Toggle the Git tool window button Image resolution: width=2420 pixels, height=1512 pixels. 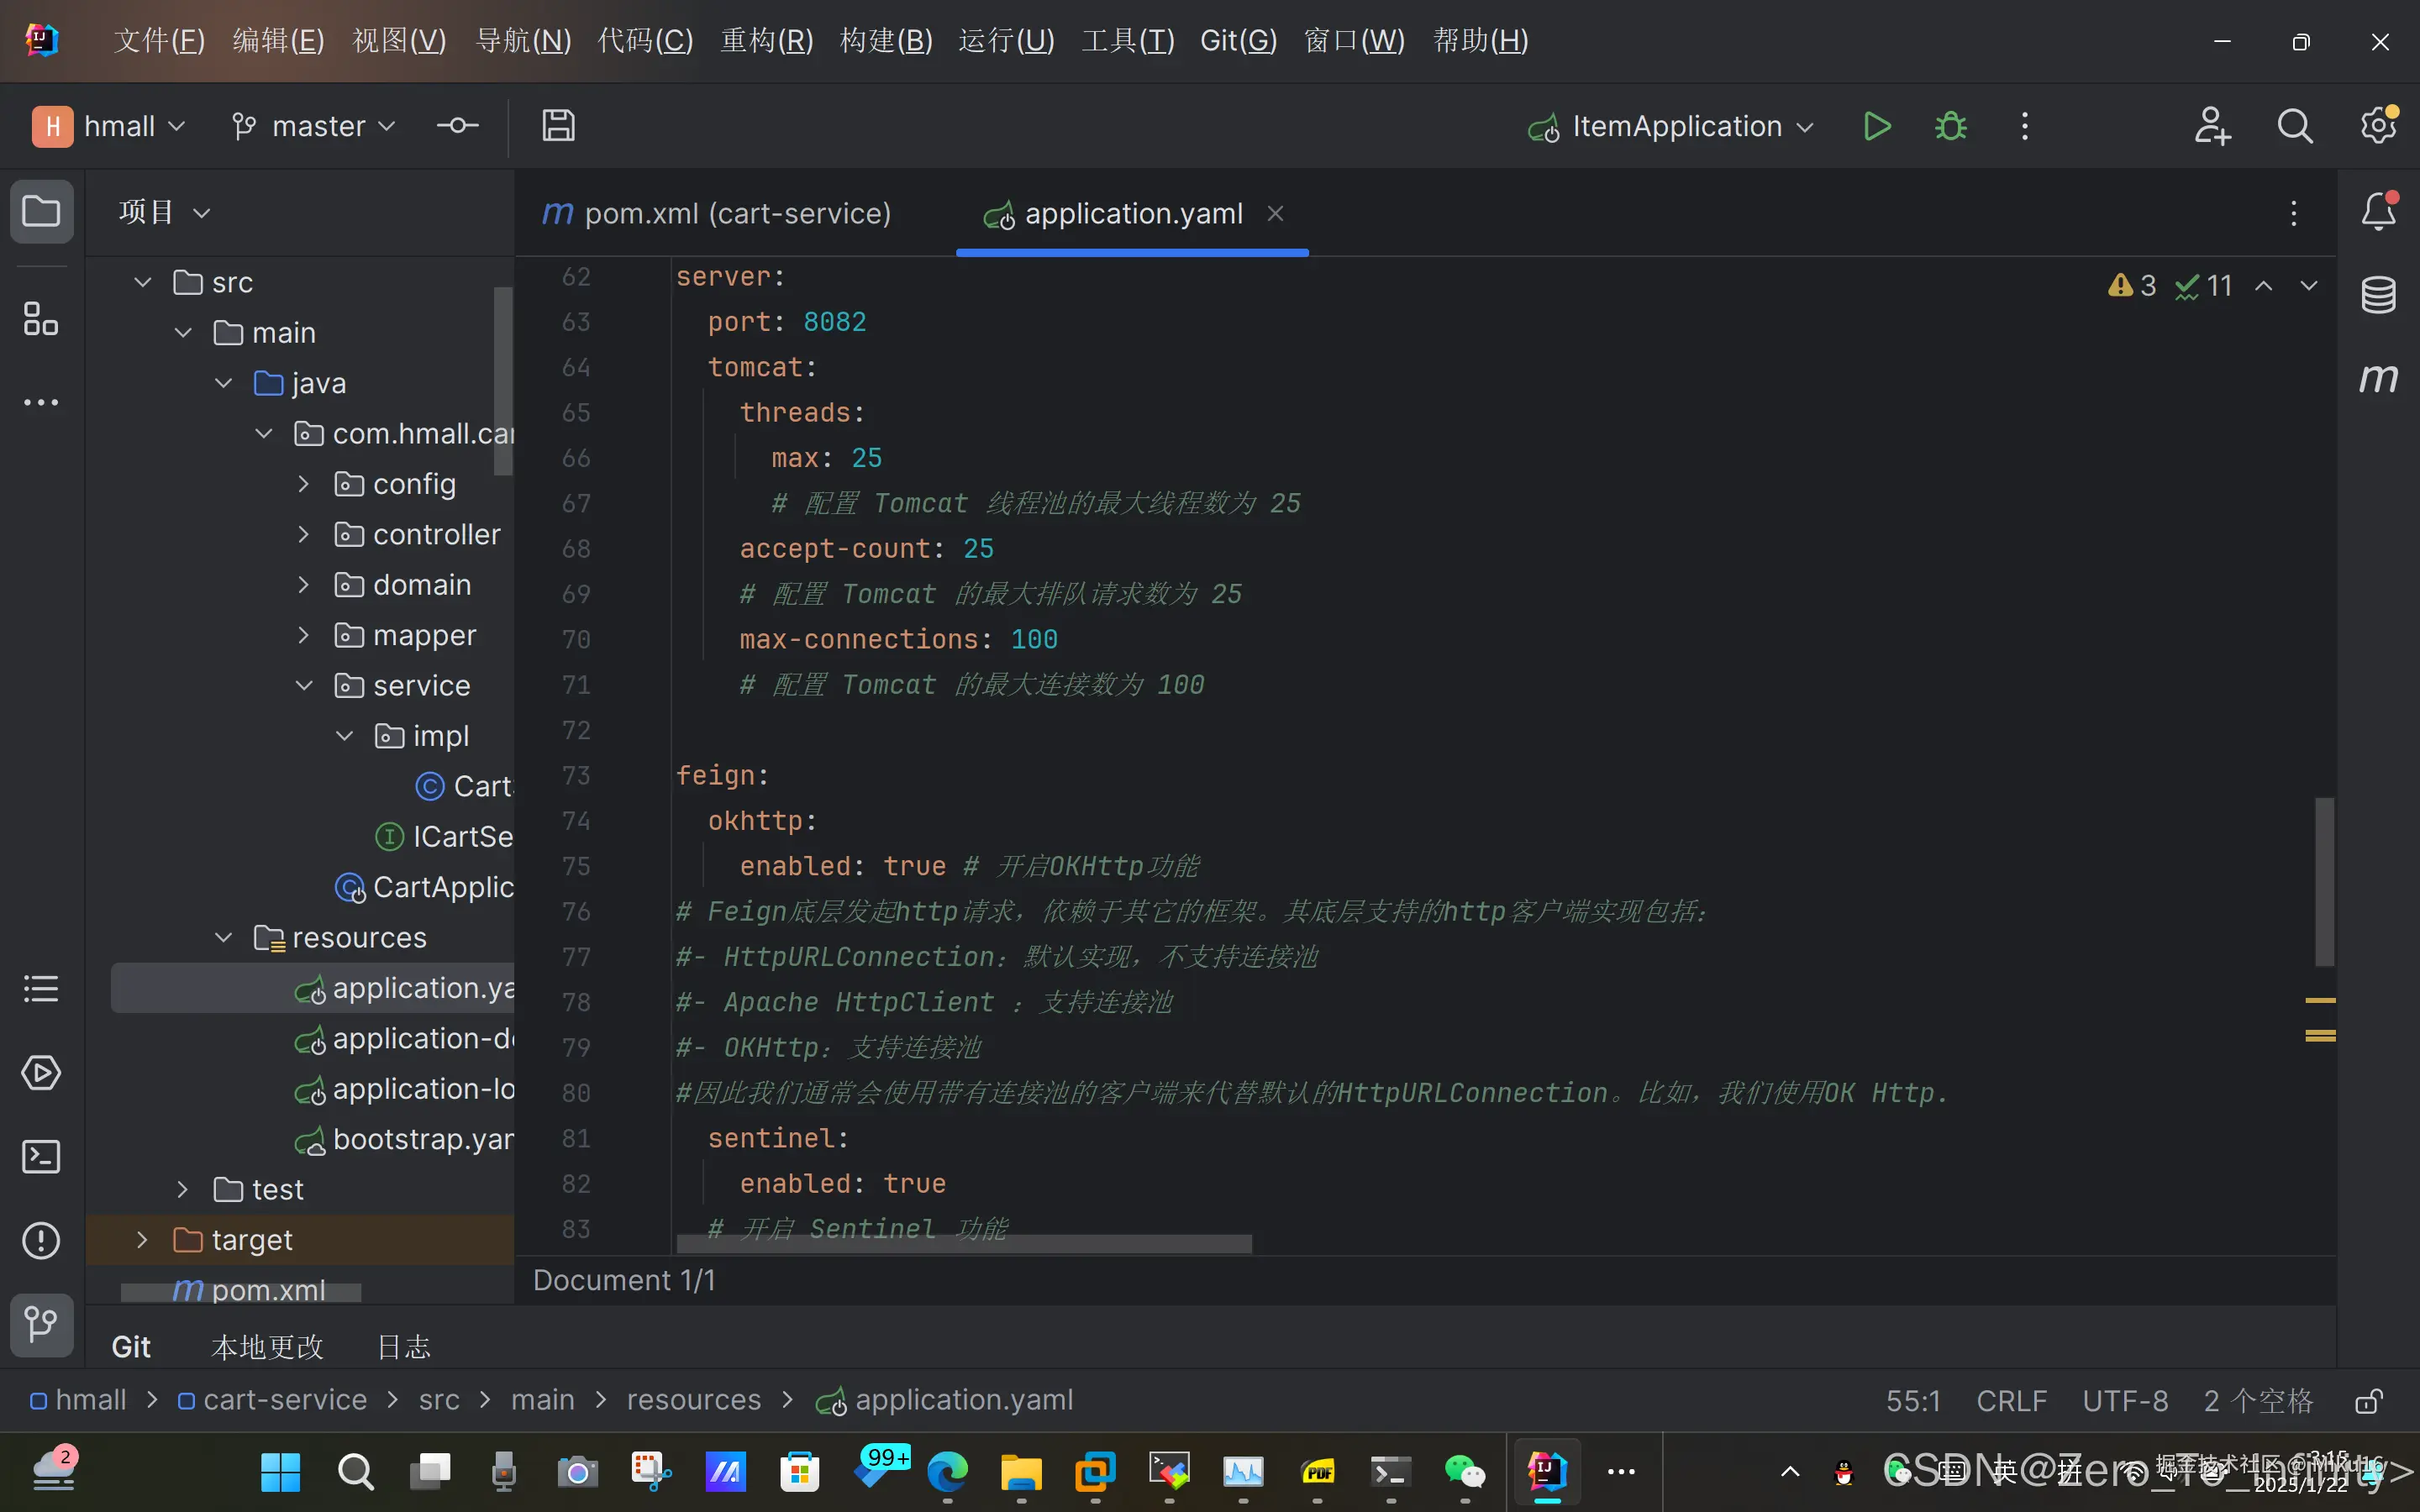point(41,1325)
